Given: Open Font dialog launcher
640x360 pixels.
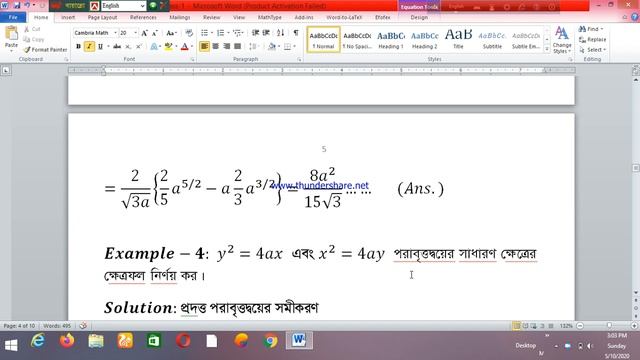Looking at the screenshot, I should (192, 60).
